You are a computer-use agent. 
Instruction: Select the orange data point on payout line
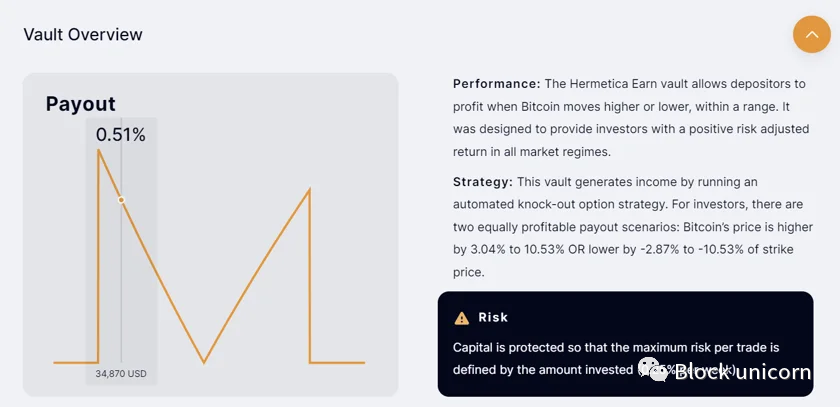[x=121, y=200]
